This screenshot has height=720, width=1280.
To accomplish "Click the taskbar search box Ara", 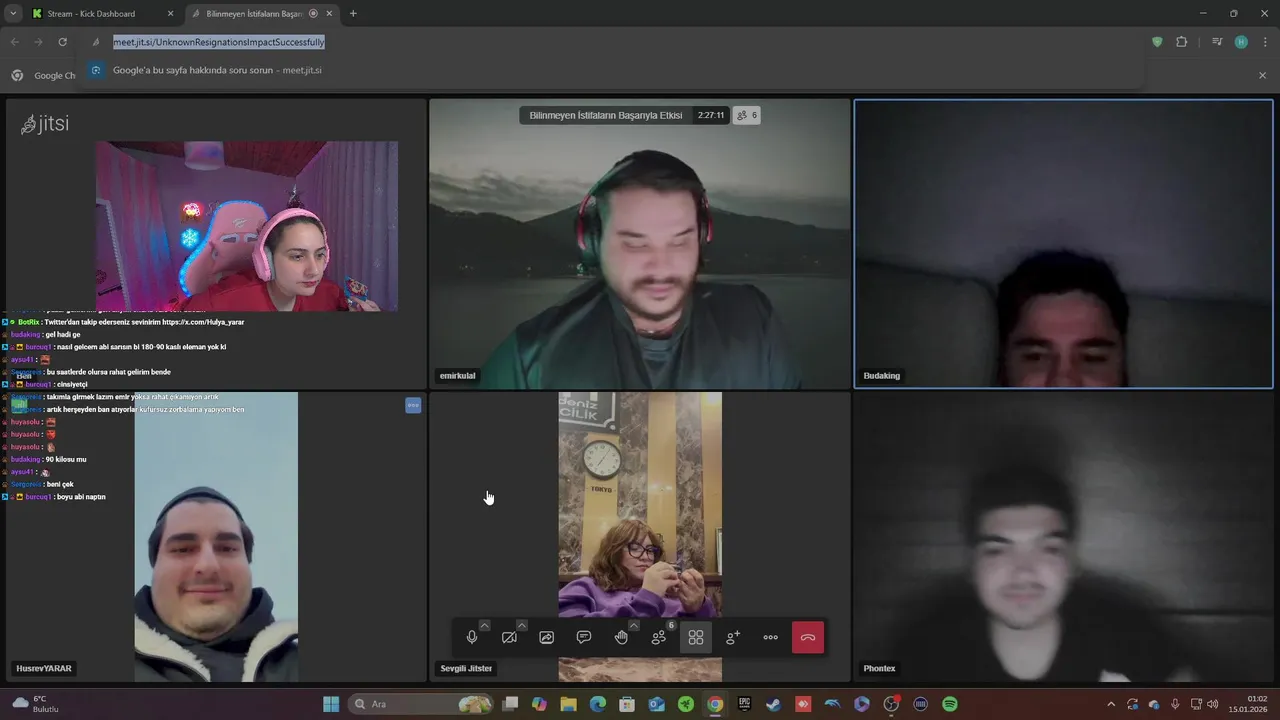I will coord(420,704).
